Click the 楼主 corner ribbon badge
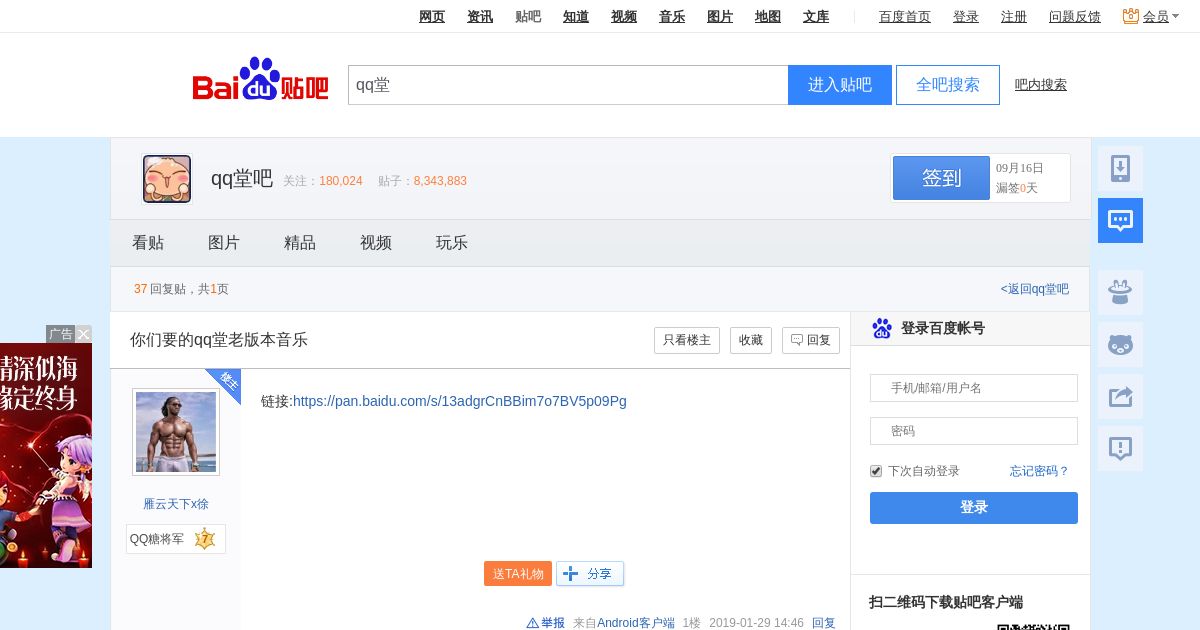This screenshot has width=1200, height=630. (x=227, y=382)
